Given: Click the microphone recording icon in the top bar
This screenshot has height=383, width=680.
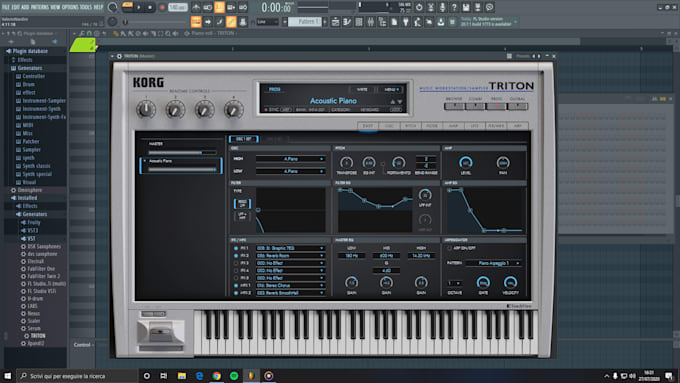Looking at the screenshot, I should point(442,7).
